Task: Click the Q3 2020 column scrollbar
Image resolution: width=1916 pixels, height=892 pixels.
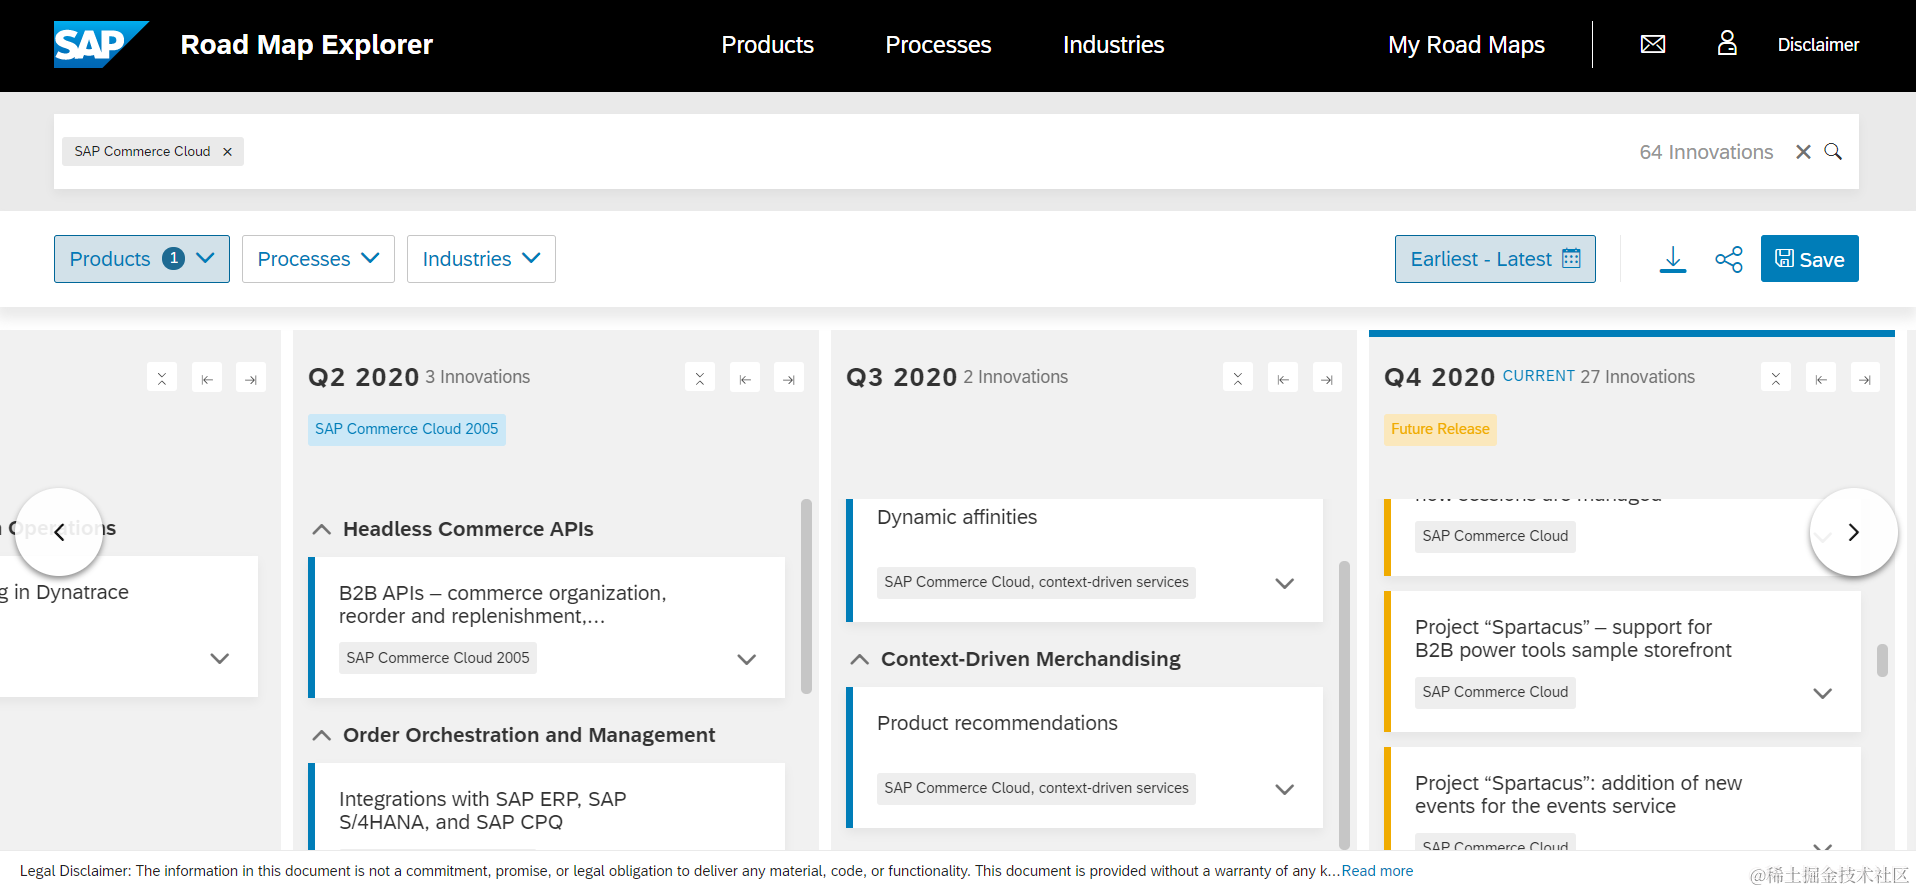Action: 1344,704
